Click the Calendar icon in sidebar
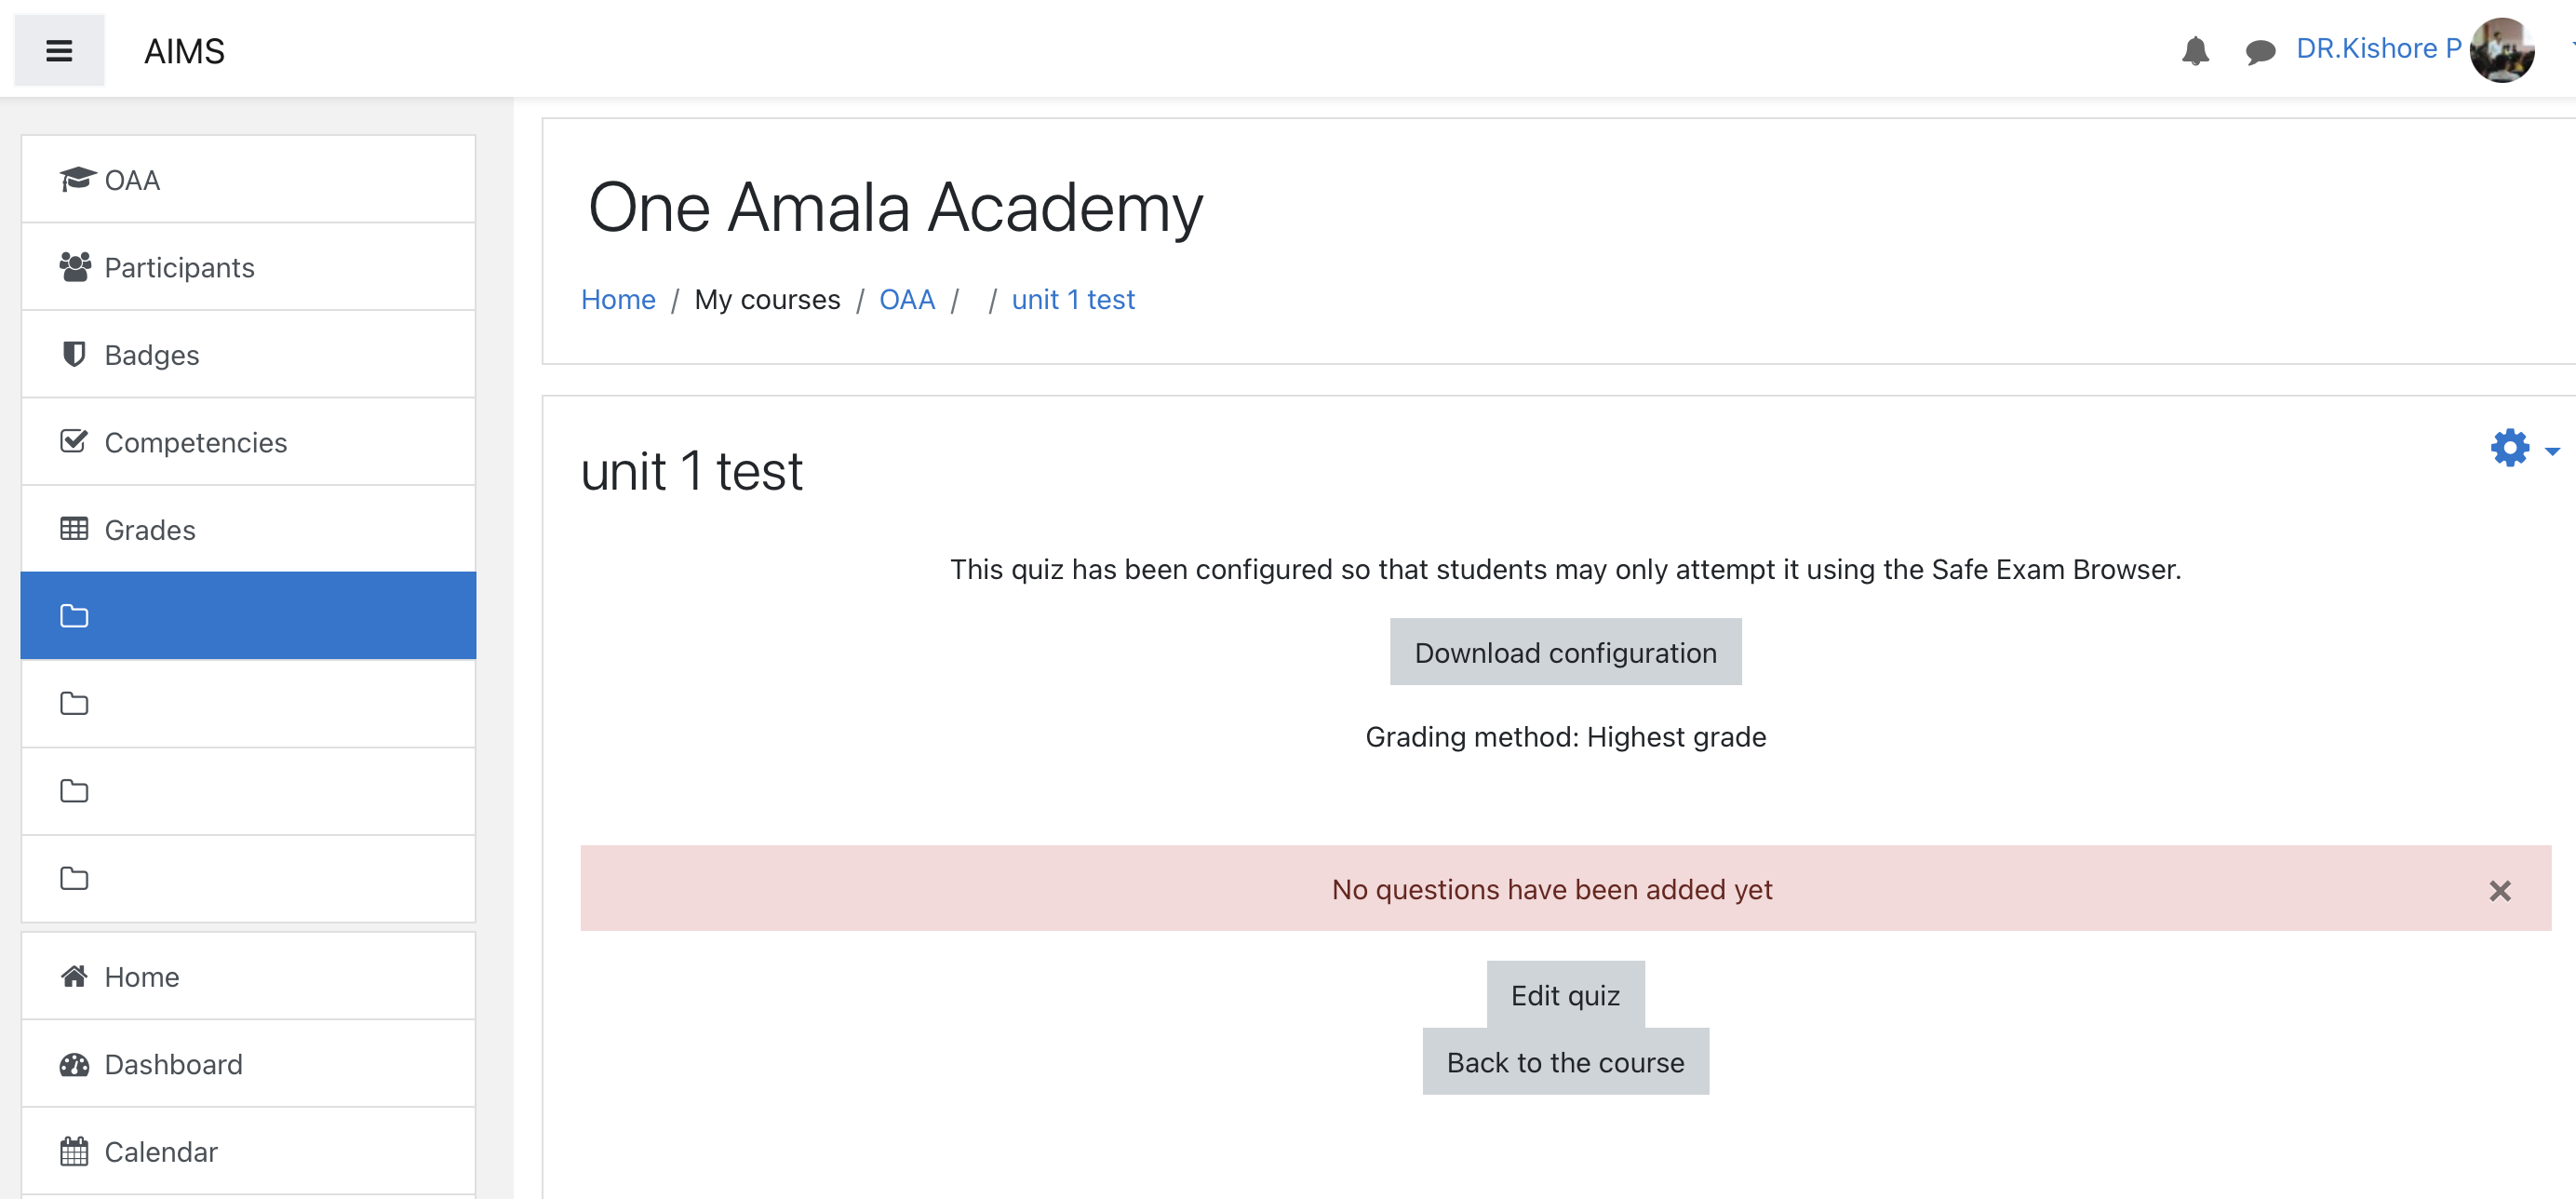Screen dimensions: 2576x1199 pos(74,1152)
